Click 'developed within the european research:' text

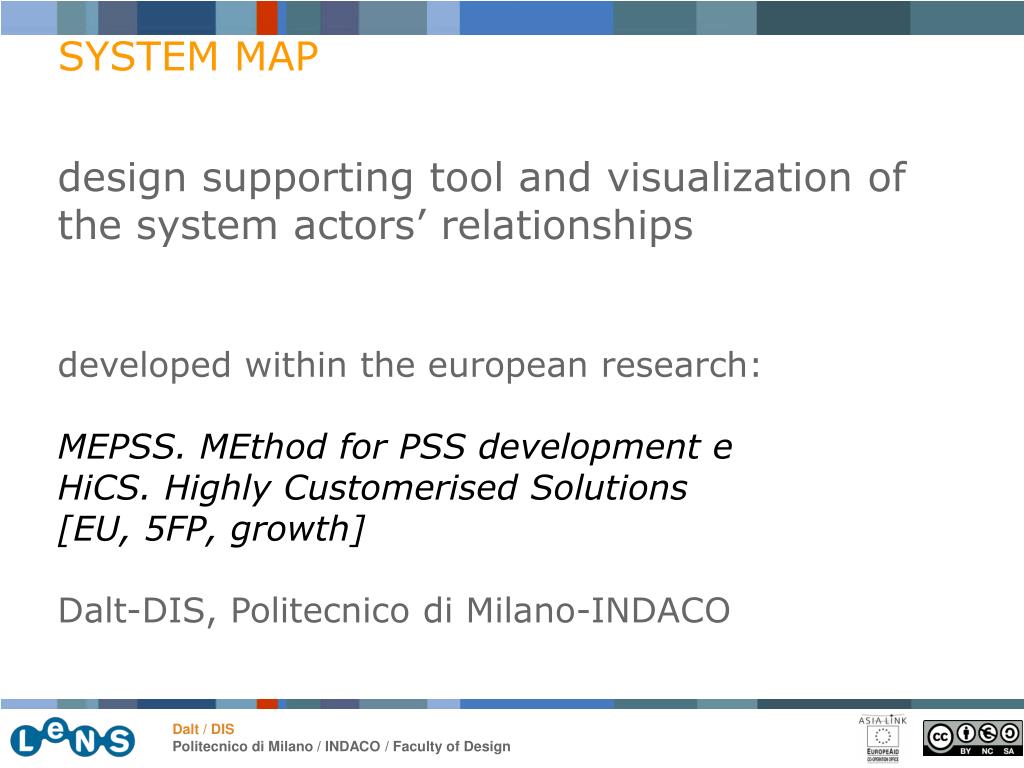(409, 365)
